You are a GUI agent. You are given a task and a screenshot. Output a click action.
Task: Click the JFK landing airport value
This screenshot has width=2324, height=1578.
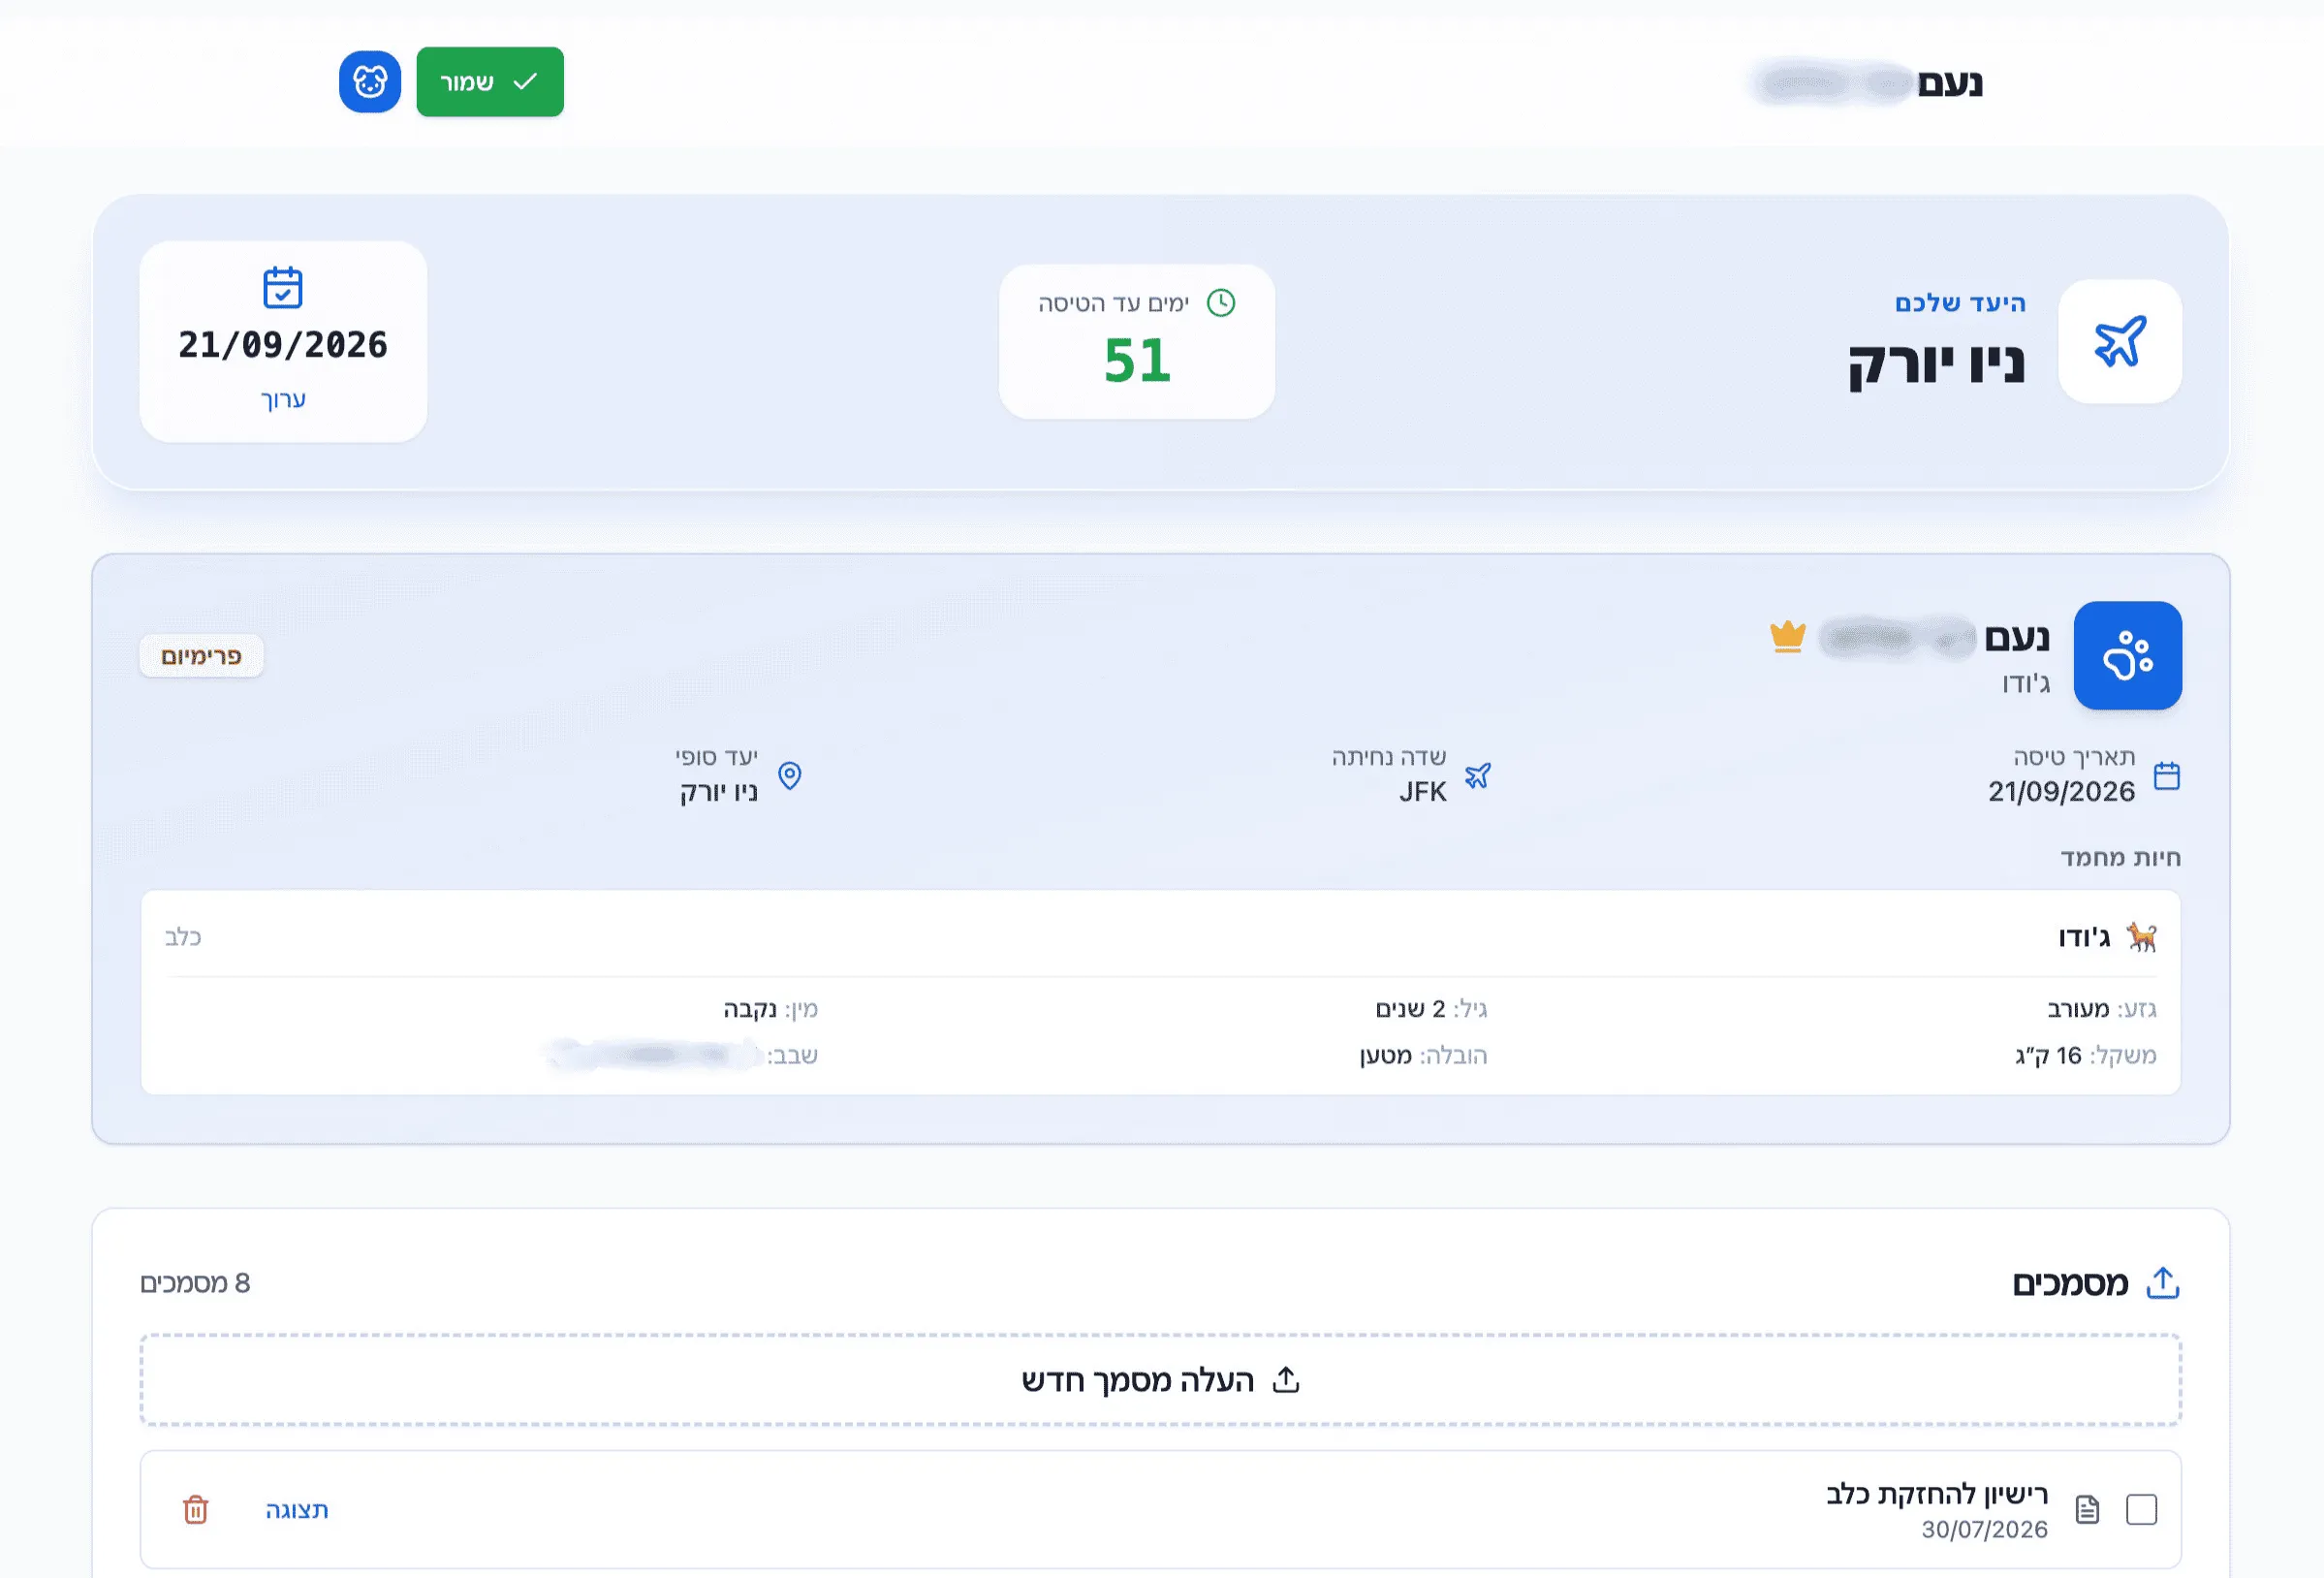point(1422,792)
